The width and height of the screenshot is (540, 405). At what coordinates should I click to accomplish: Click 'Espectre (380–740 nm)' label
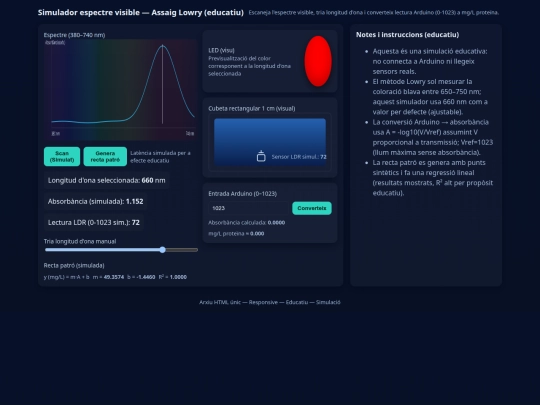(x=74, y=35)
